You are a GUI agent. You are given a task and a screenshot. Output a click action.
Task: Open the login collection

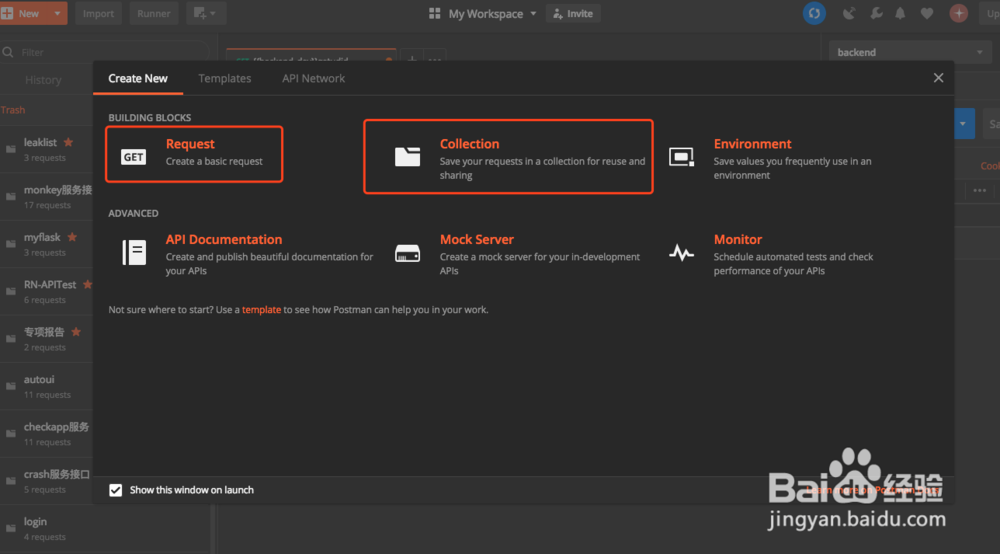[x=35, y=521]
